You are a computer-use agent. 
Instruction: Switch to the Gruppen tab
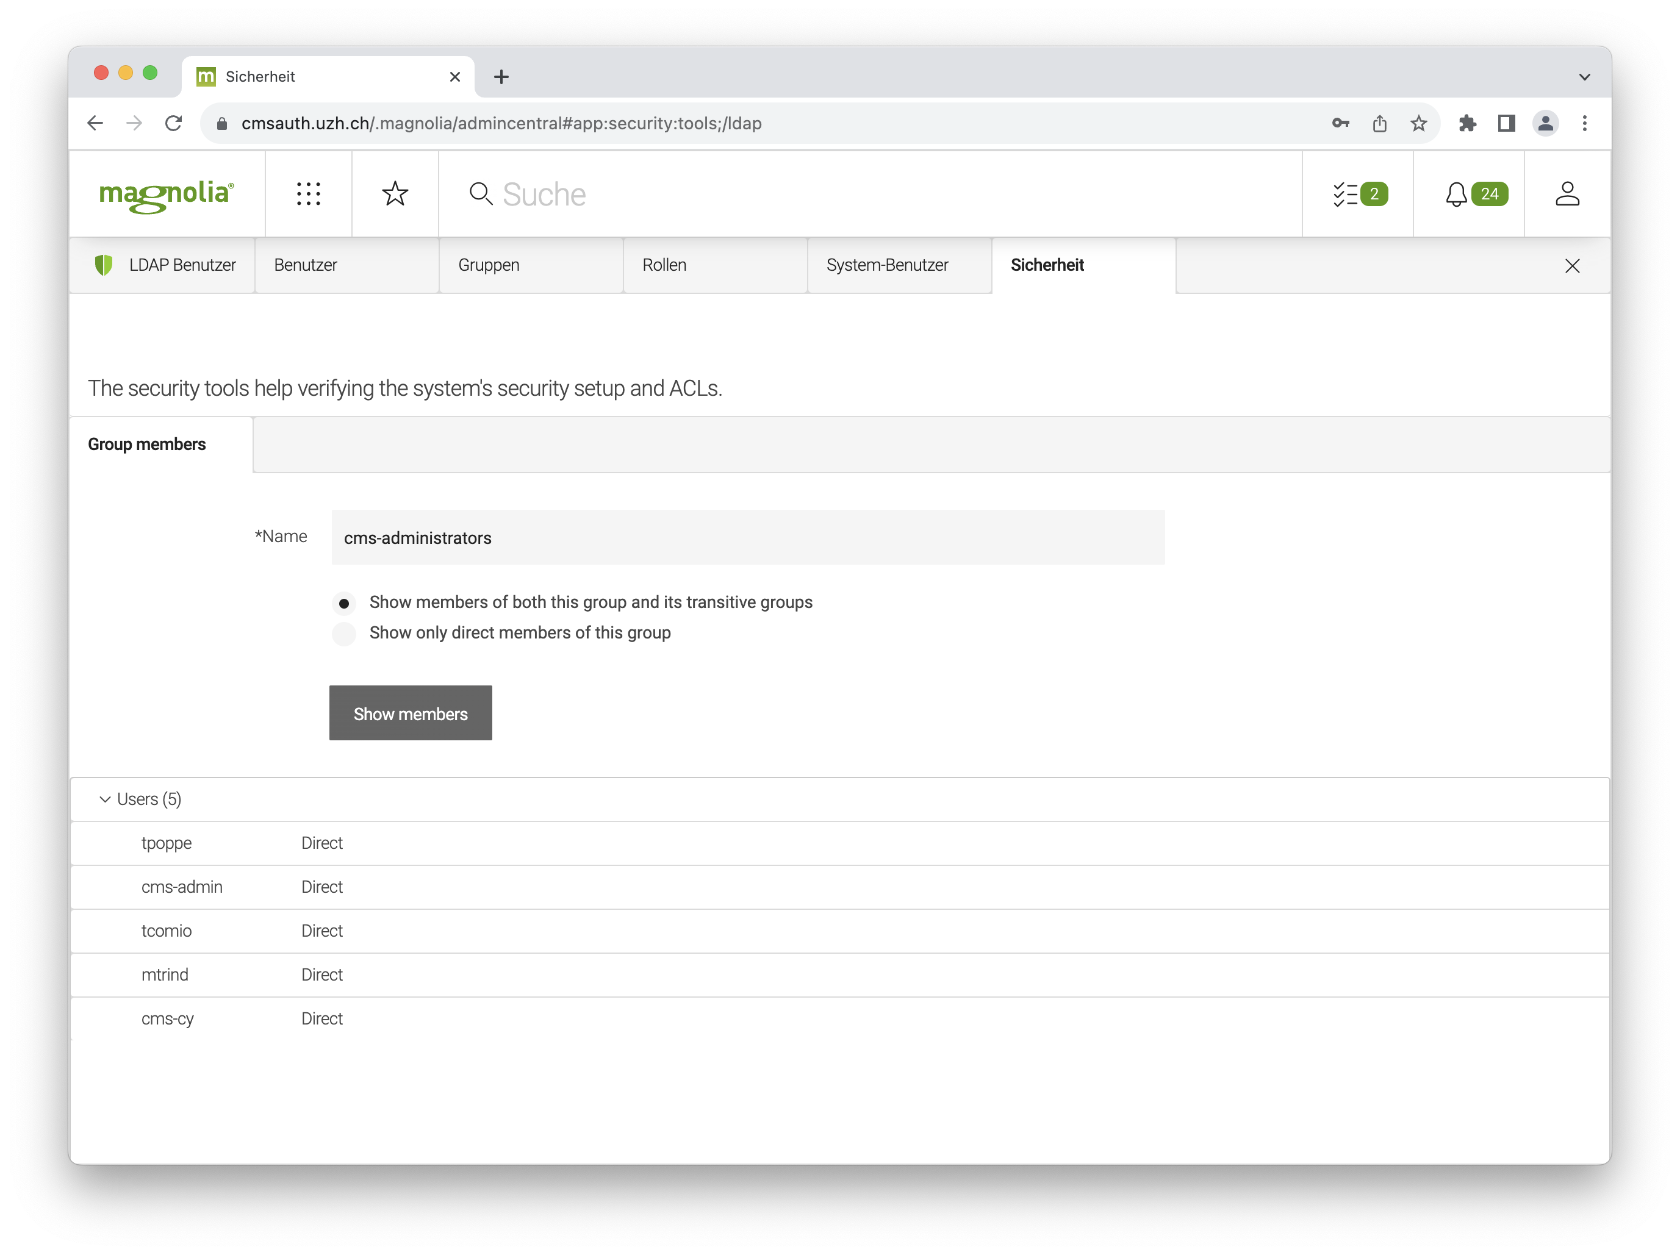click(x=489, y=265)
